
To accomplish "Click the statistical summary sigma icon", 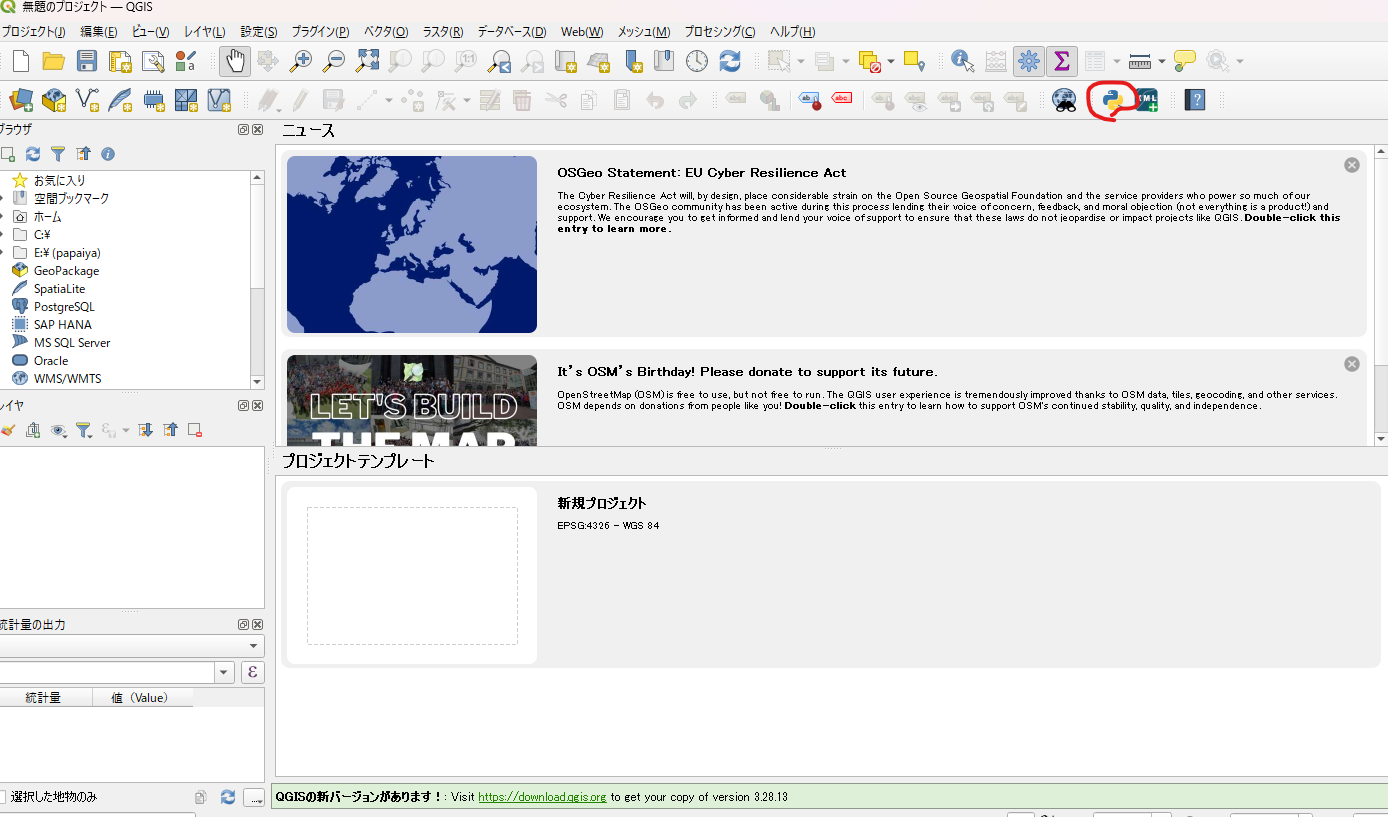I will click(x=1061, y=61).
